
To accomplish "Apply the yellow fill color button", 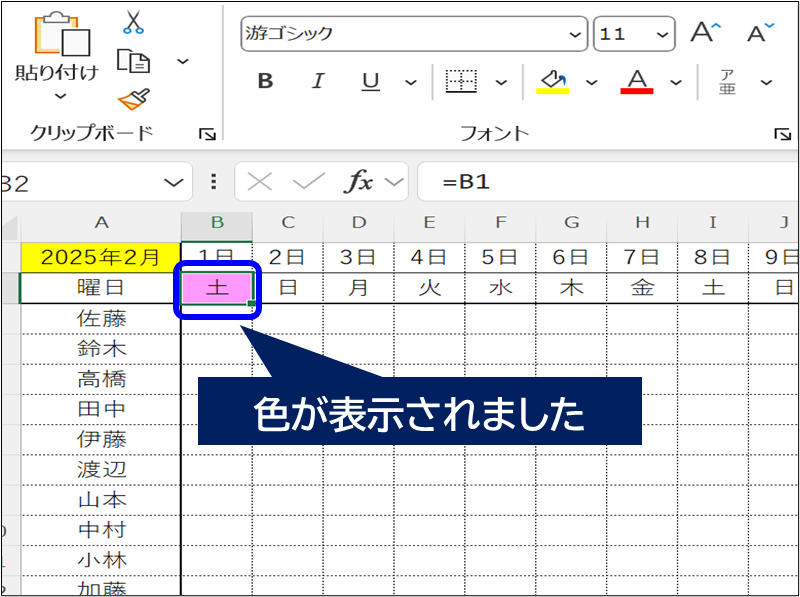I will pos(553,82).
